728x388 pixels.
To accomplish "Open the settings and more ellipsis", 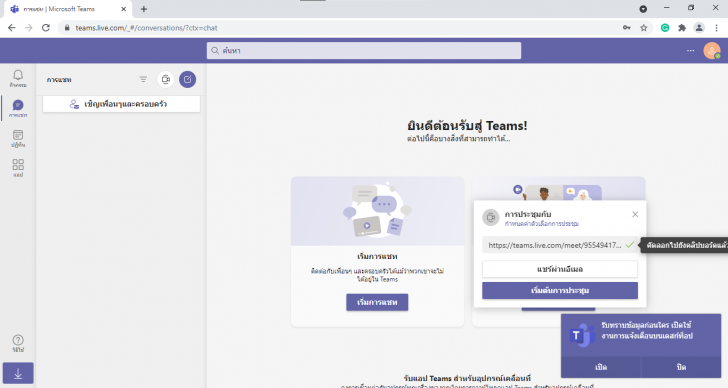I will point(690,51).
